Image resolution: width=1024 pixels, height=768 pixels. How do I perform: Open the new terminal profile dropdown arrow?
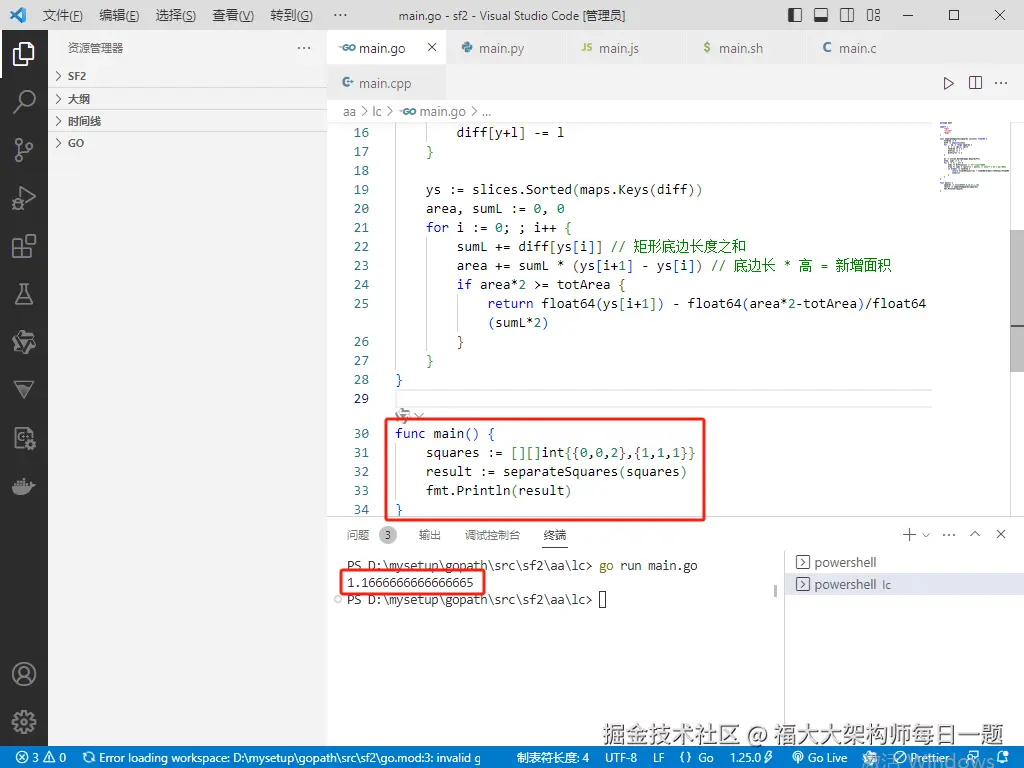[x=925, y=535]
